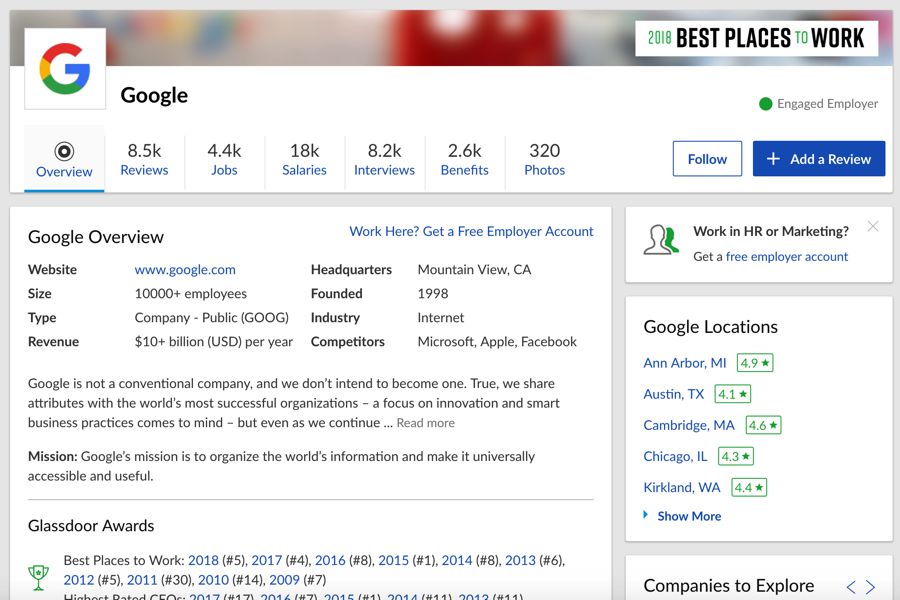Open the 2014 Best Places to Work link

(457, 560)
